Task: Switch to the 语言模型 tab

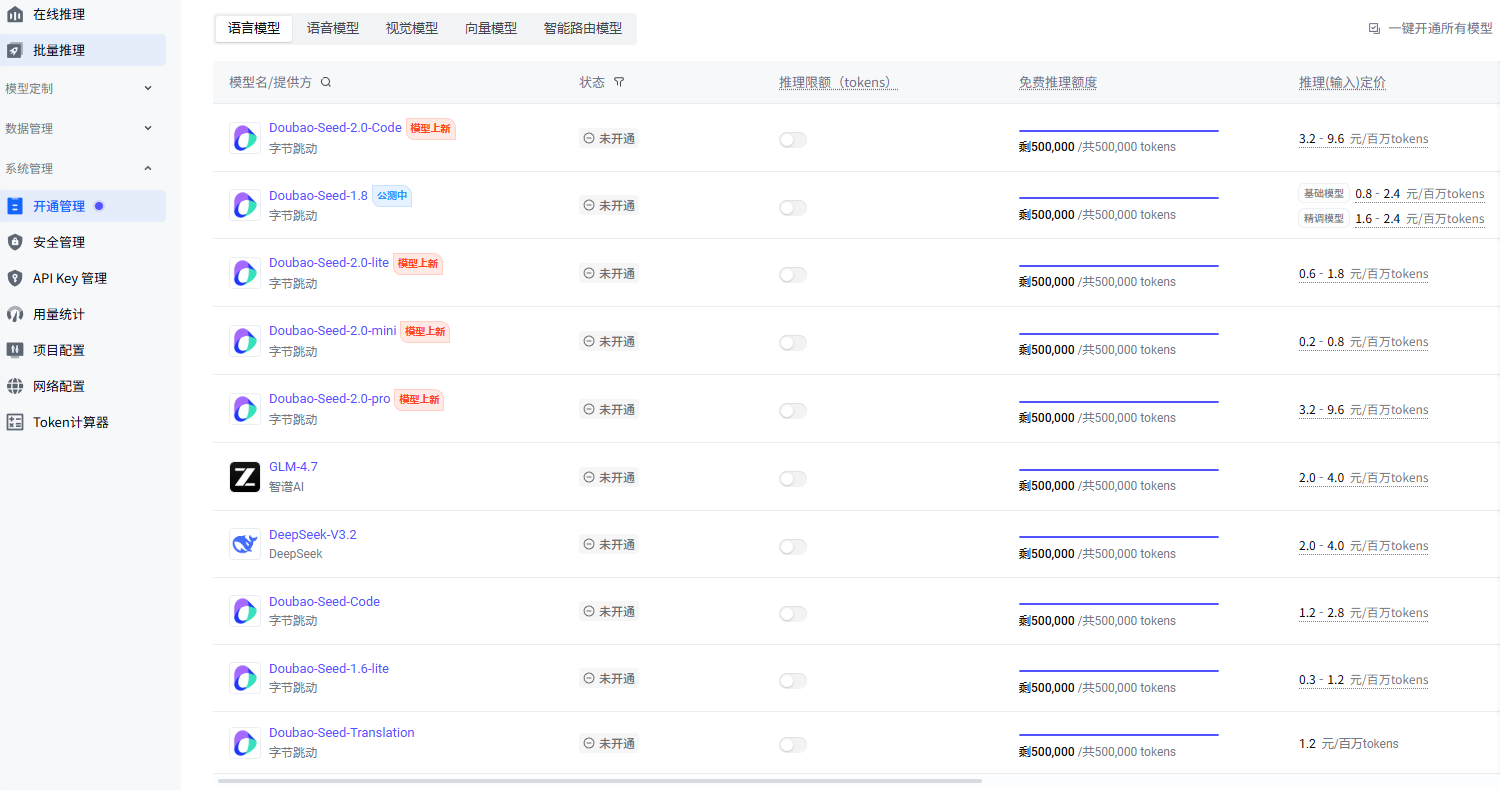Action: [x=254, y=29]
